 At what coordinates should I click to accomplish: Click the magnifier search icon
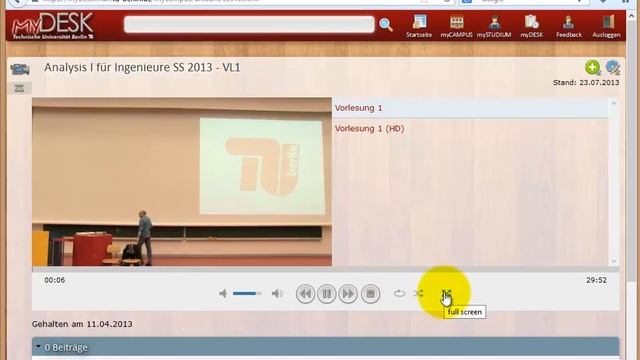click(x=386, y=25)
